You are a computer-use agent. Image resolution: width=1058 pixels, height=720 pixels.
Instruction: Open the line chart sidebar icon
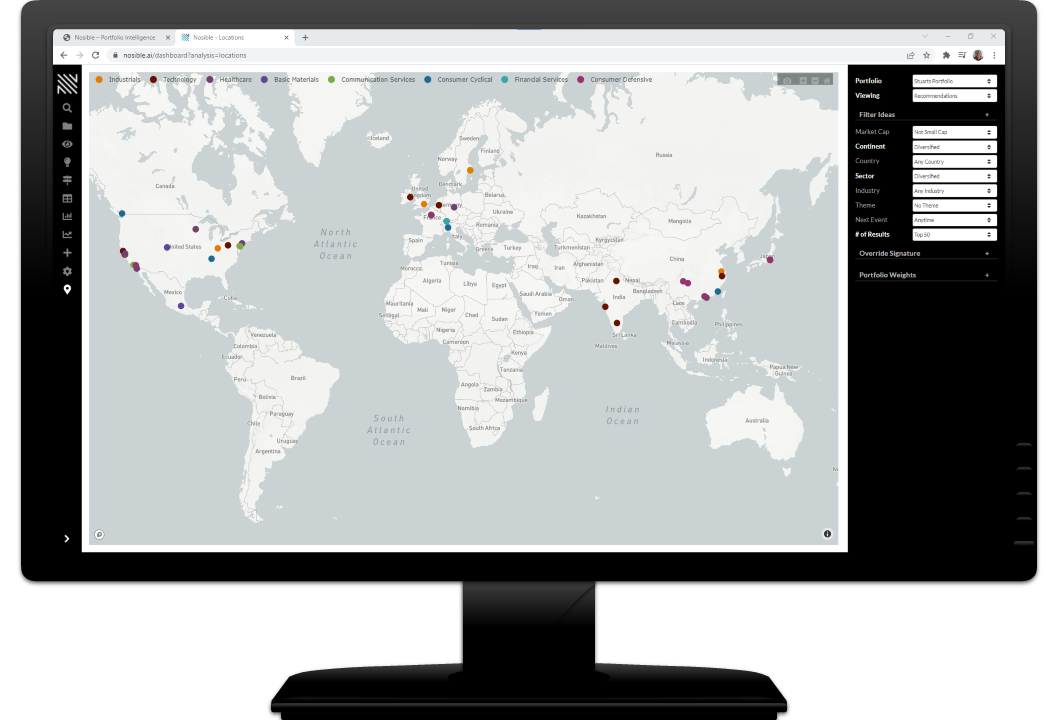click(x=67, y=235)
